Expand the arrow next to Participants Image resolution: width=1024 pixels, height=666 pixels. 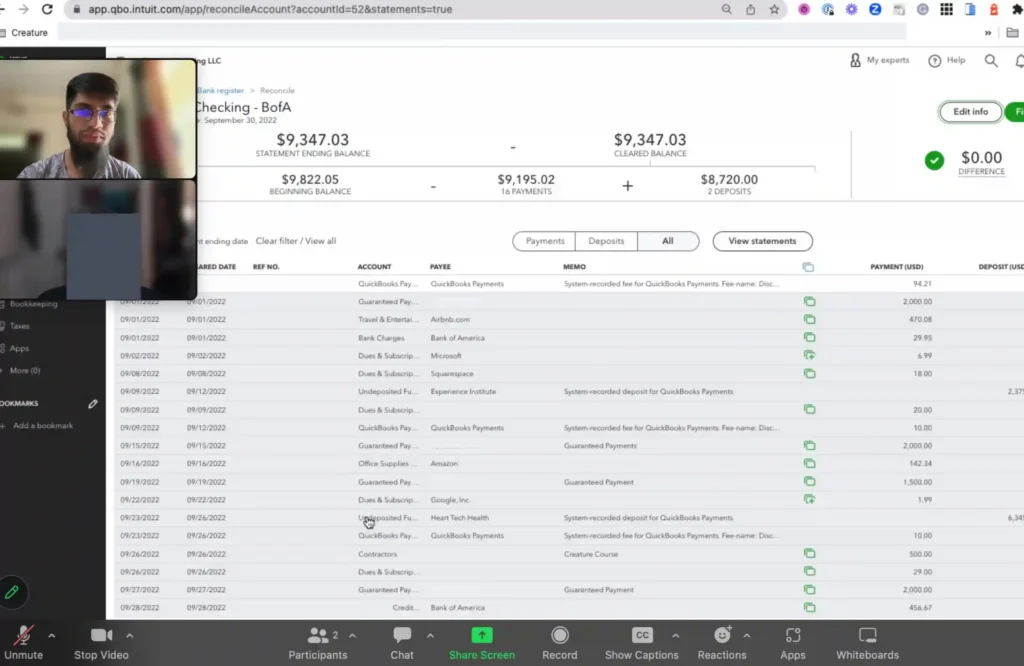point(352,635)
